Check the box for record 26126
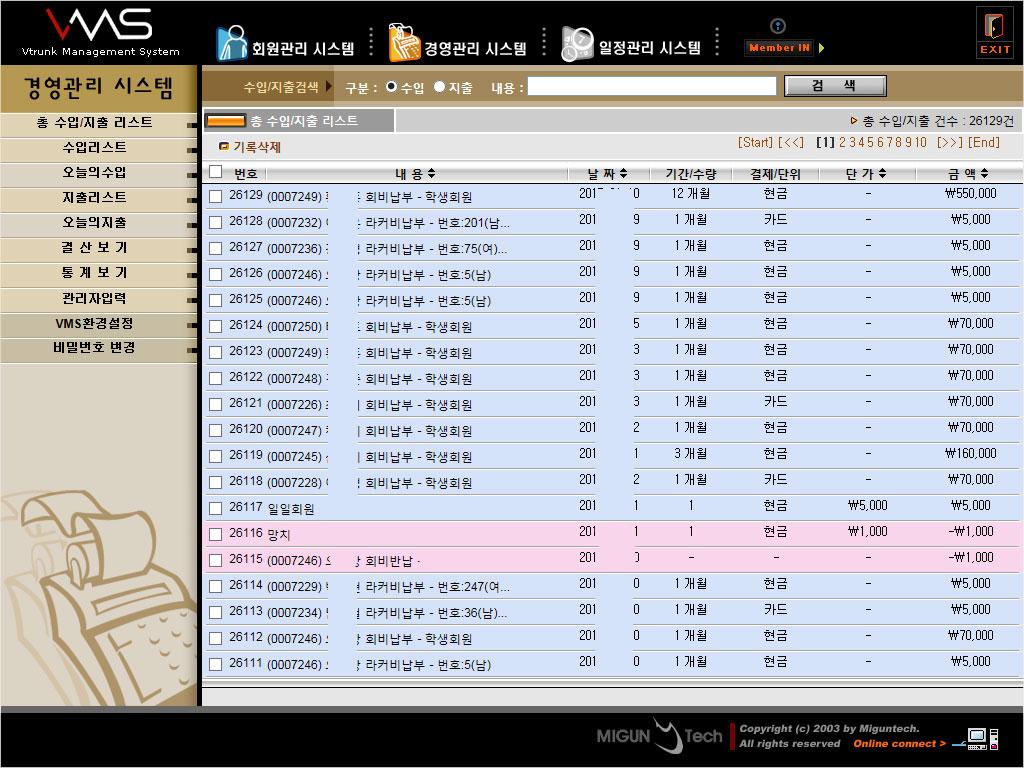The image size is (1024, 768). click(x=216, y=274)
